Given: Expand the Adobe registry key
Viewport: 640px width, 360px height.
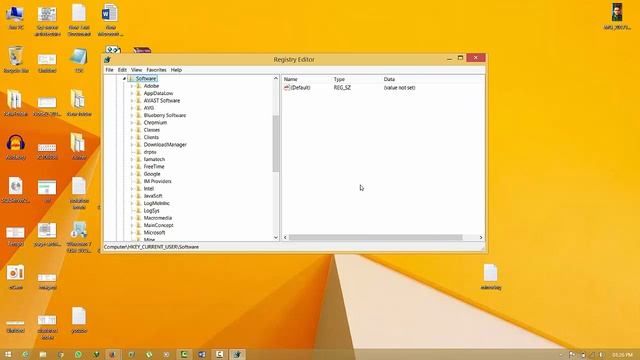Looking at the screenshot, I should pos(132,86).
